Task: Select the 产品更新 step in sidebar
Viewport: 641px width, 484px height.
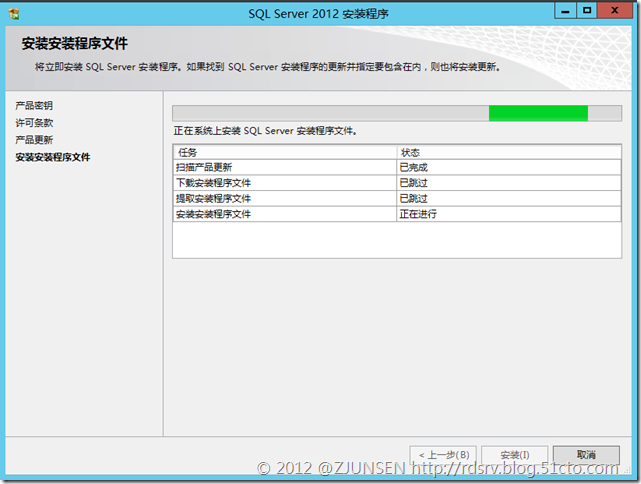Action: [34, 140]
